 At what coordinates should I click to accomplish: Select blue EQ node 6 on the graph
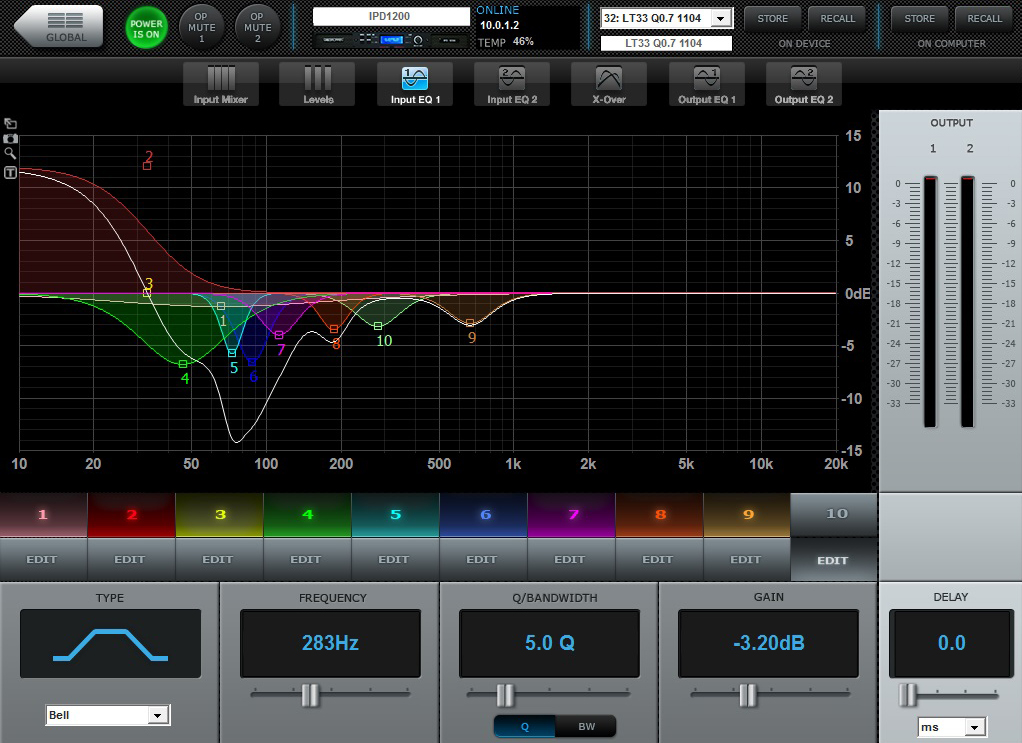click(252, 362)
